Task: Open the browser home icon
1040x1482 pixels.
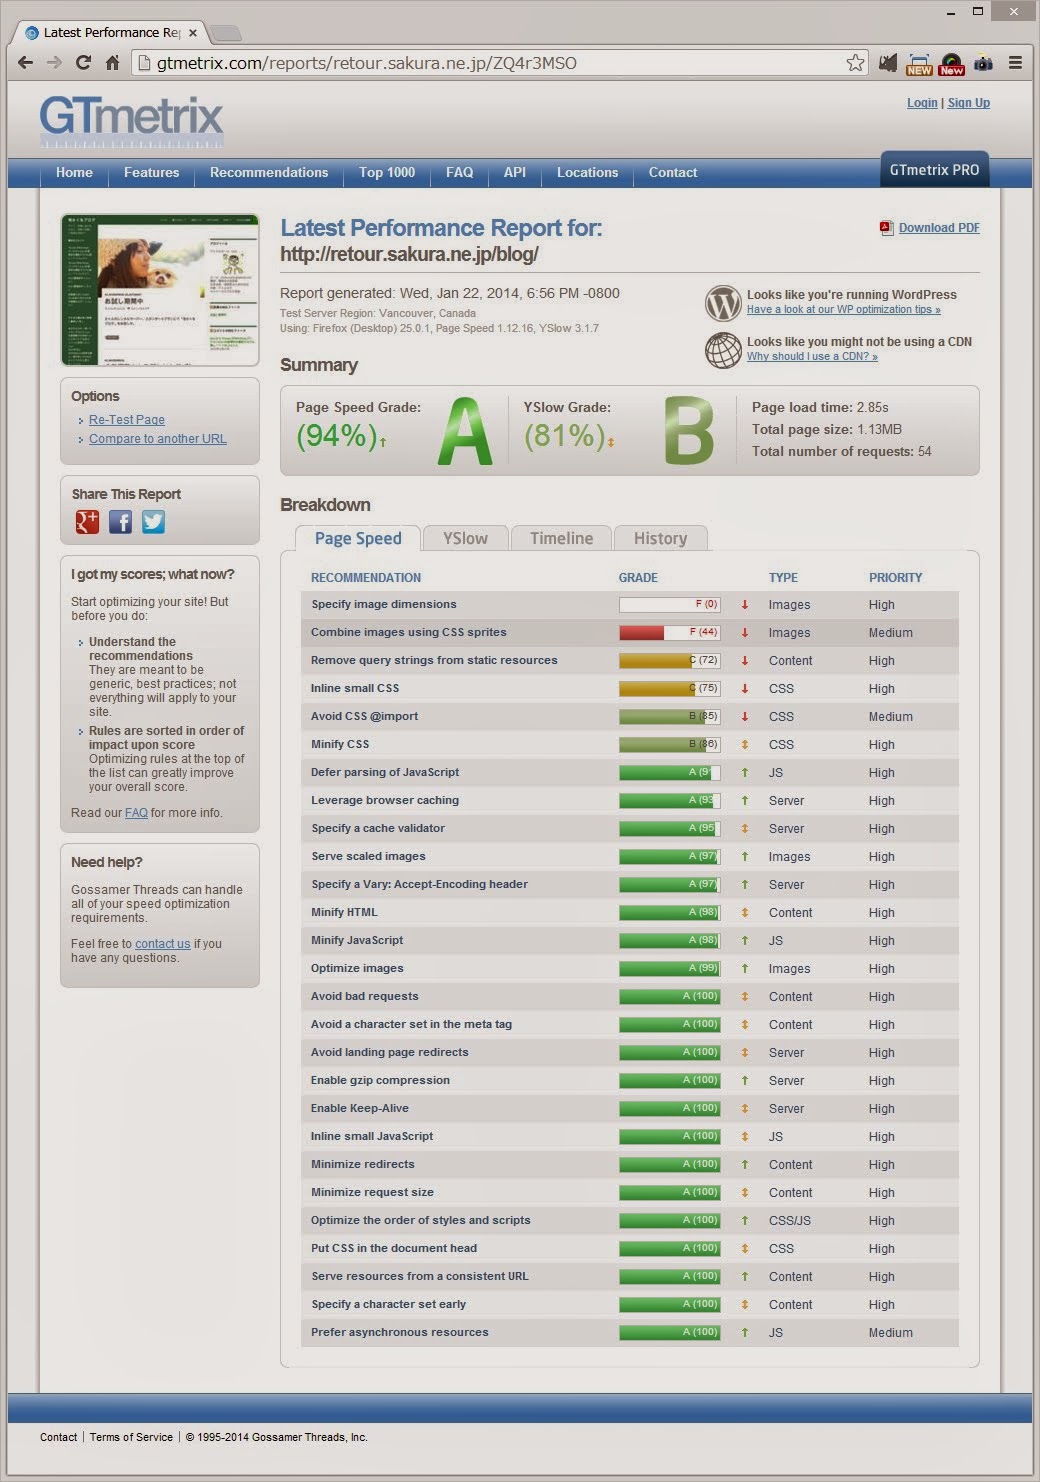Action: [x=112, y=63]
